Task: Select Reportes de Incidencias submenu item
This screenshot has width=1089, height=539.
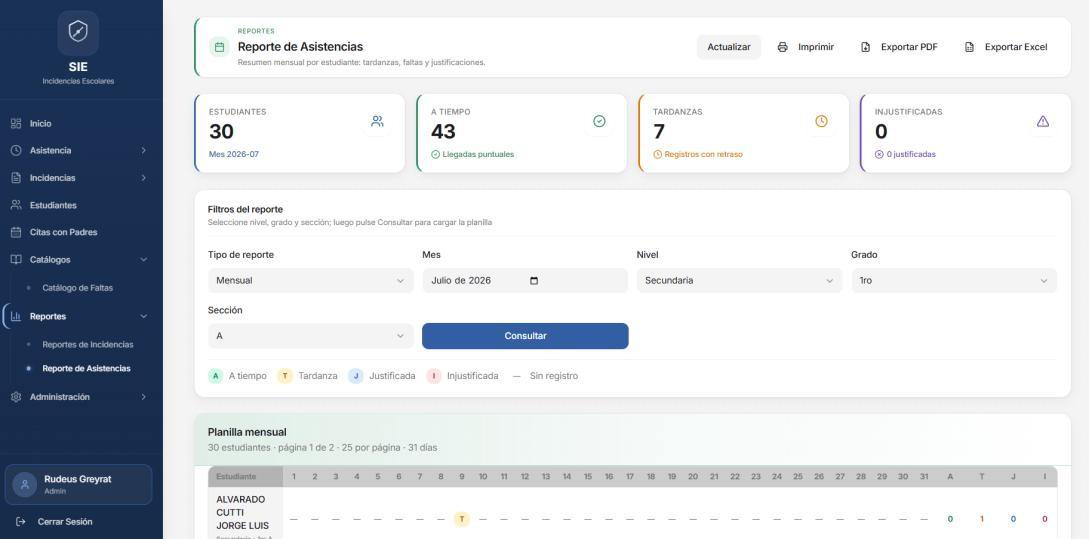Action: pyautogui.click(x=88, y=345)
